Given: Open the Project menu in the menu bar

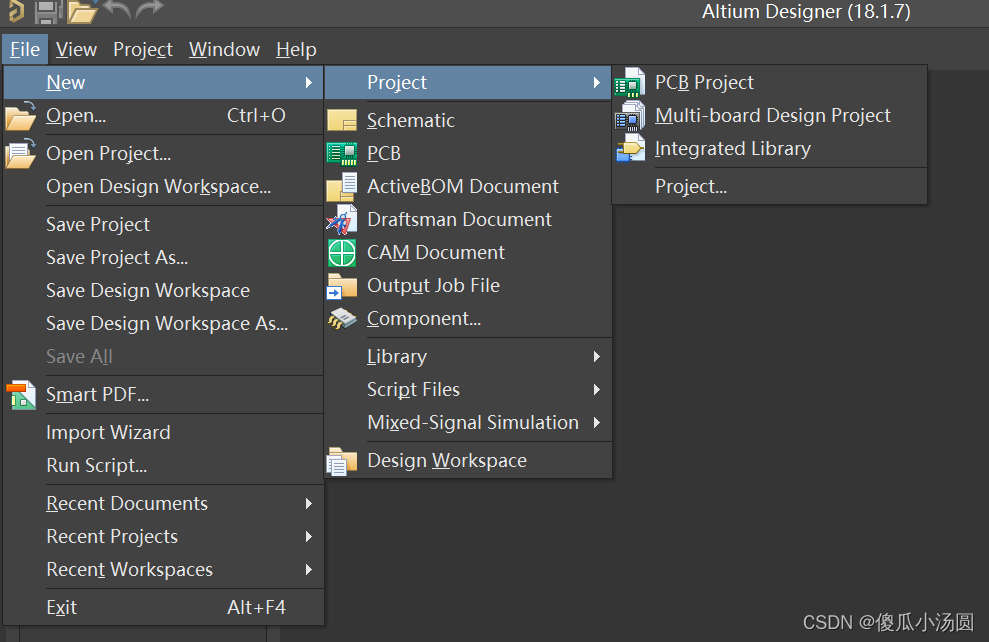Looking at the screenshot, I should pos(143,49).
